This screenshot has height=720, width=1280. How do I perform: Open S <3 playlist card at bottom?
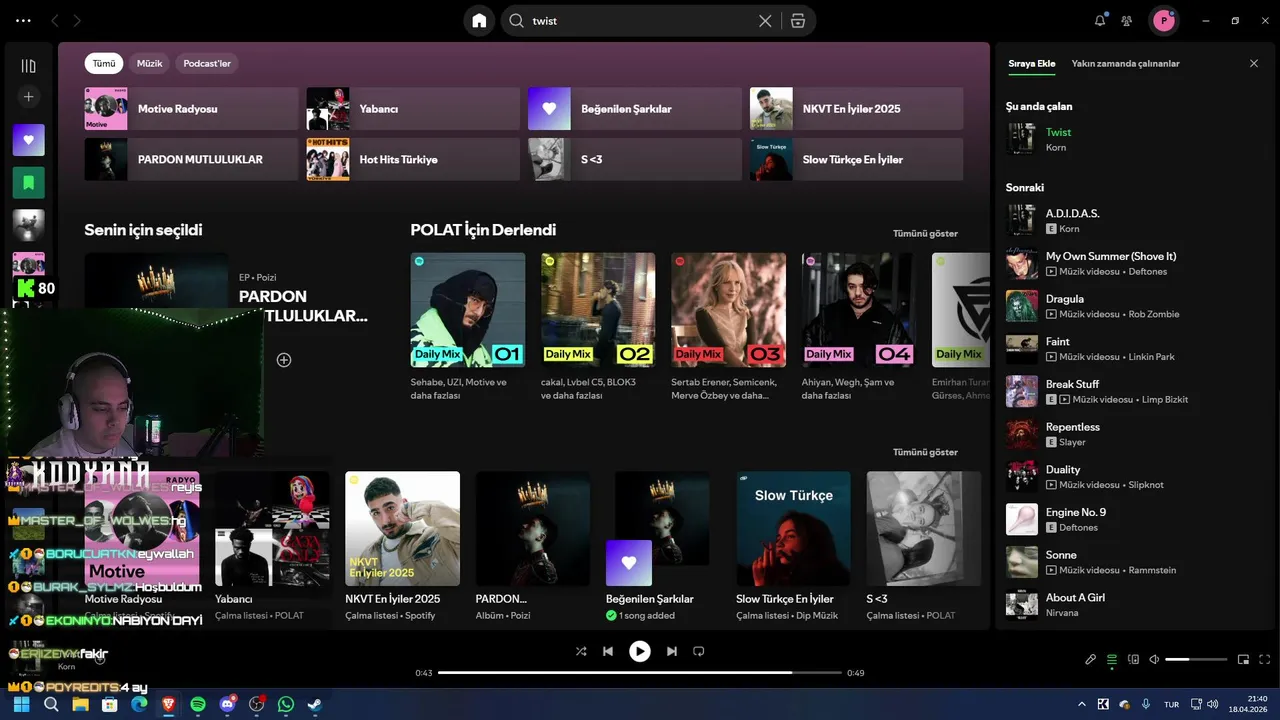point(923,546)
